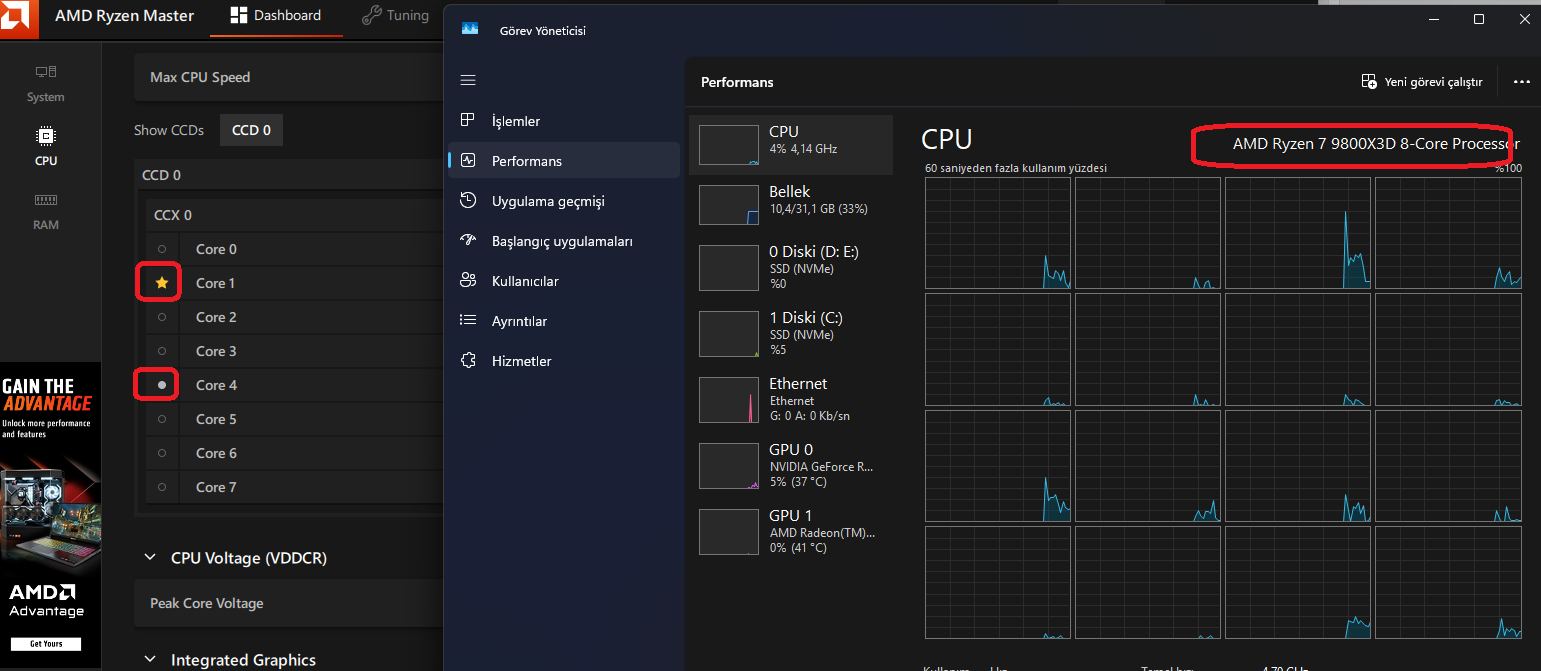
Task: Collapse the CPU Voltage (VDDCR) section
Action: point(150,557)
